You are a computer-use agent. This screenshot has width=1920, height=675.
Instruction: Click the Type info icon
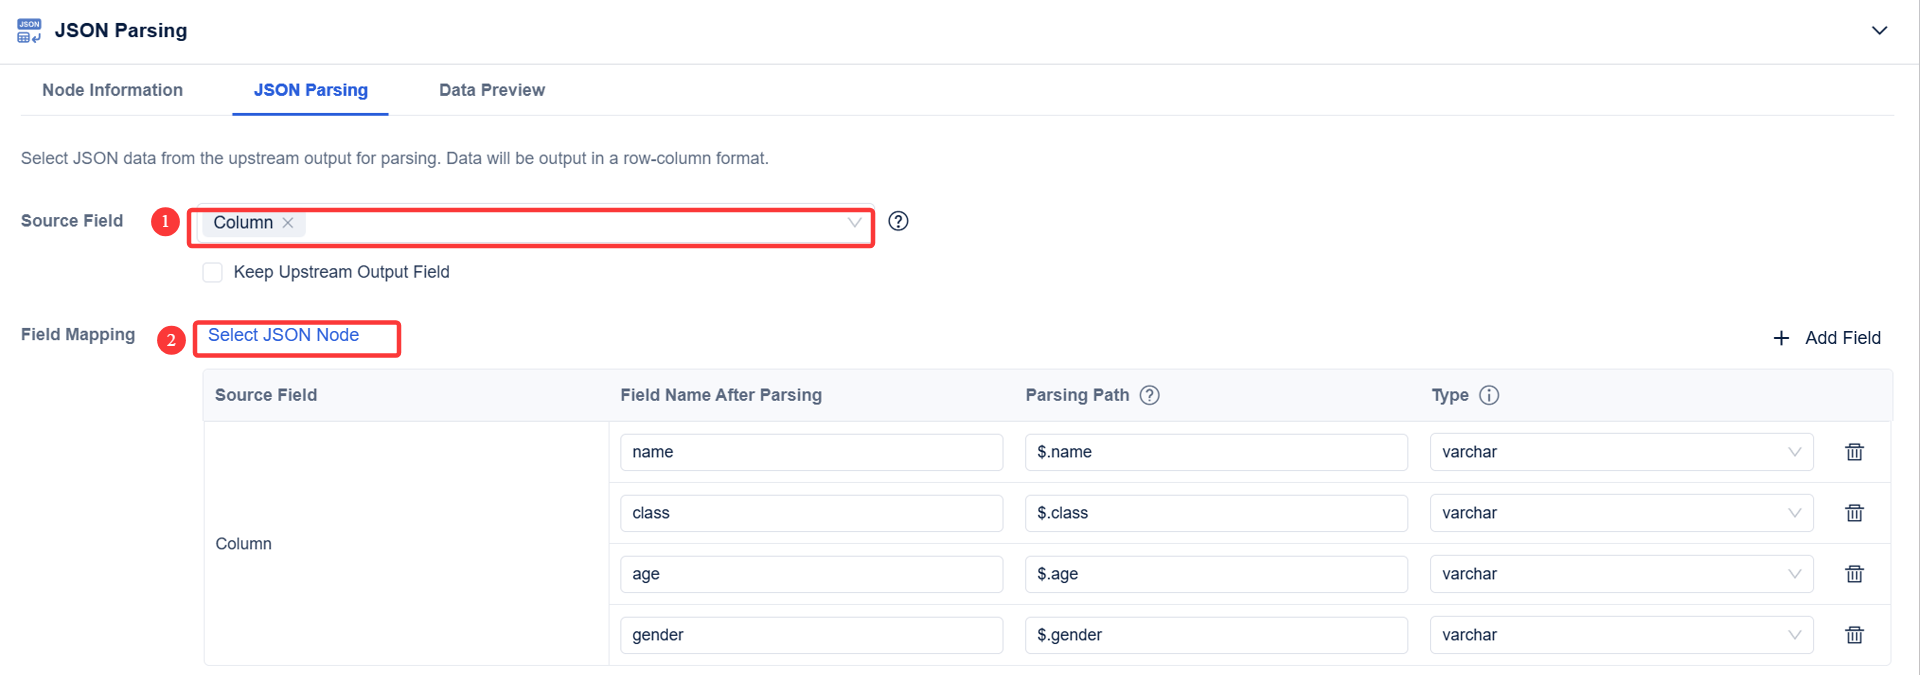1489,395
